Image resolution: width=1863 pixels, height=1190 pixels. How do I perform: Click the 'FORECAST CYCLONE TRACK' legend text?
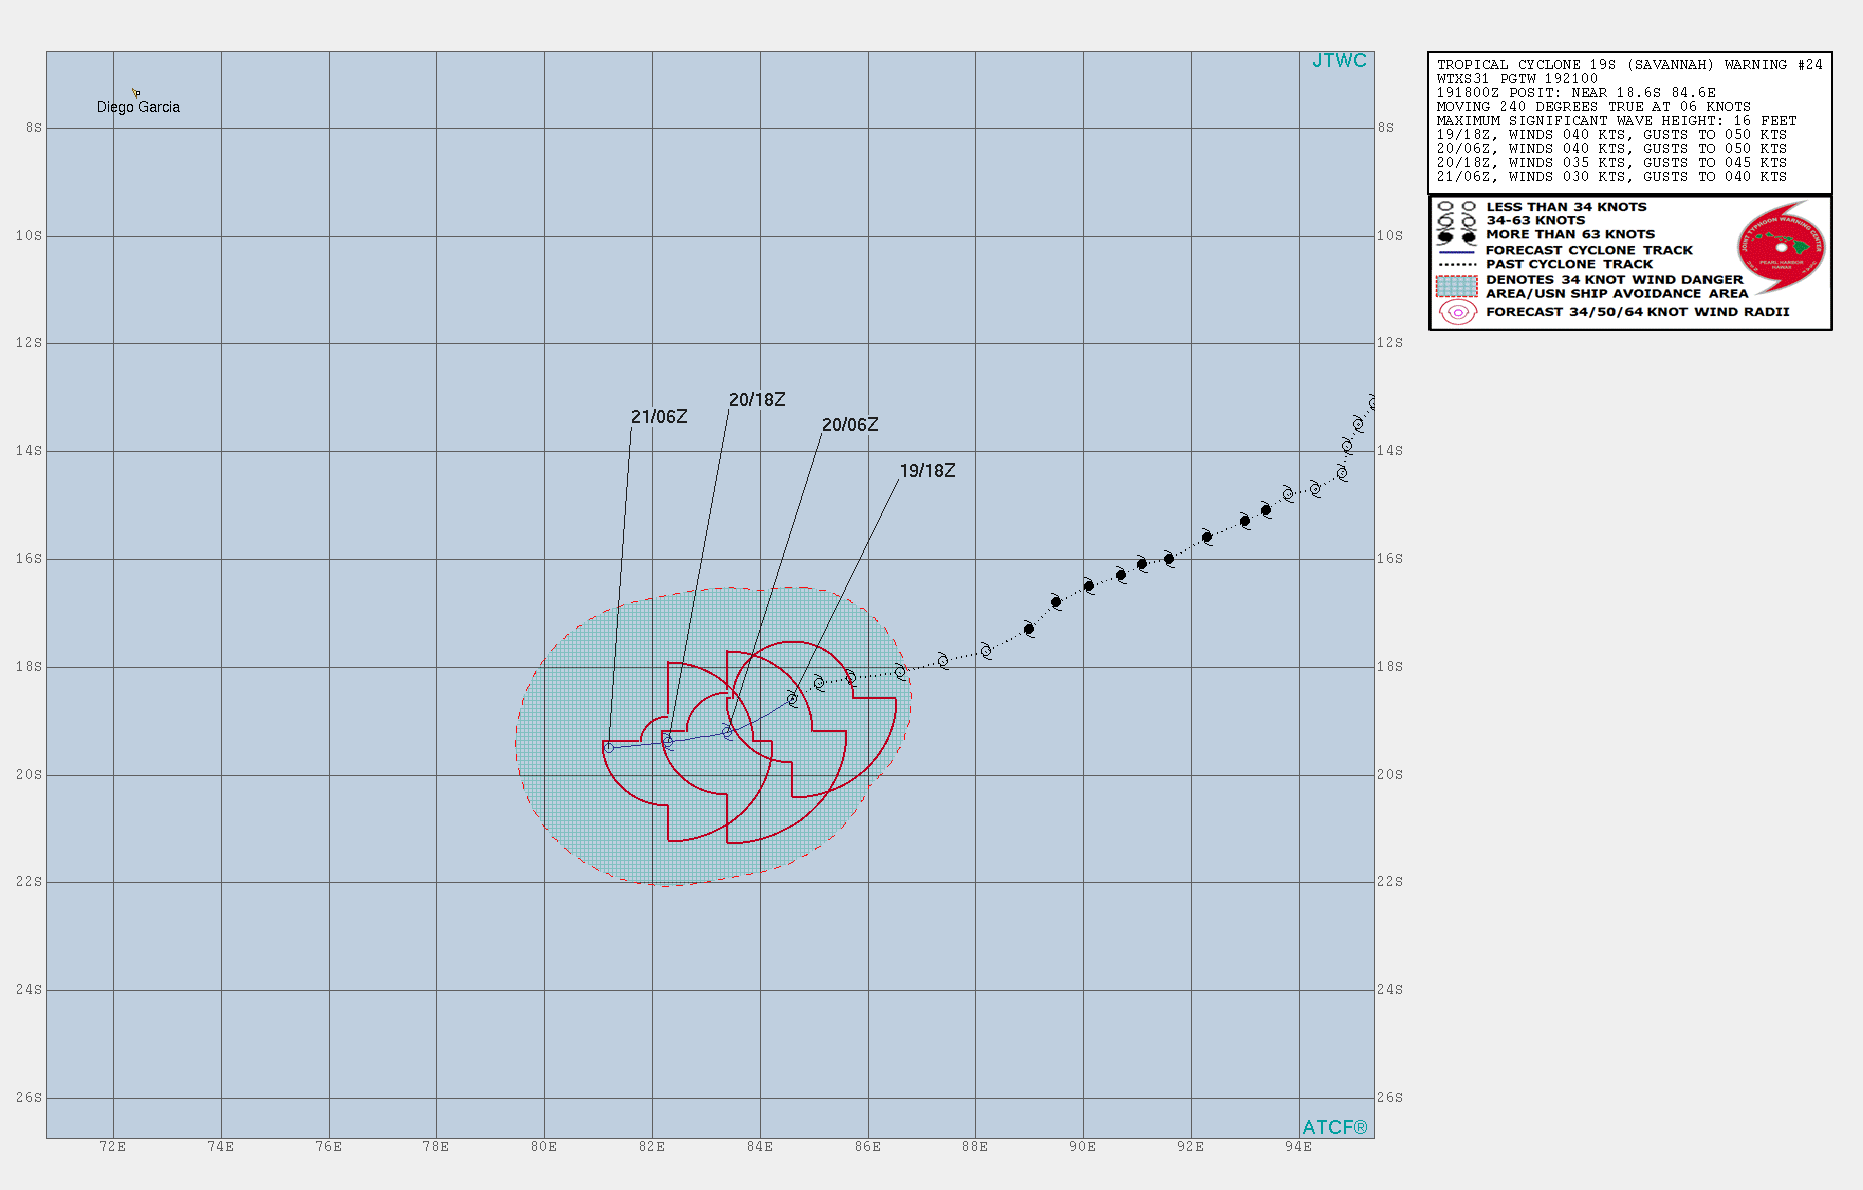tap(1589, 250)
